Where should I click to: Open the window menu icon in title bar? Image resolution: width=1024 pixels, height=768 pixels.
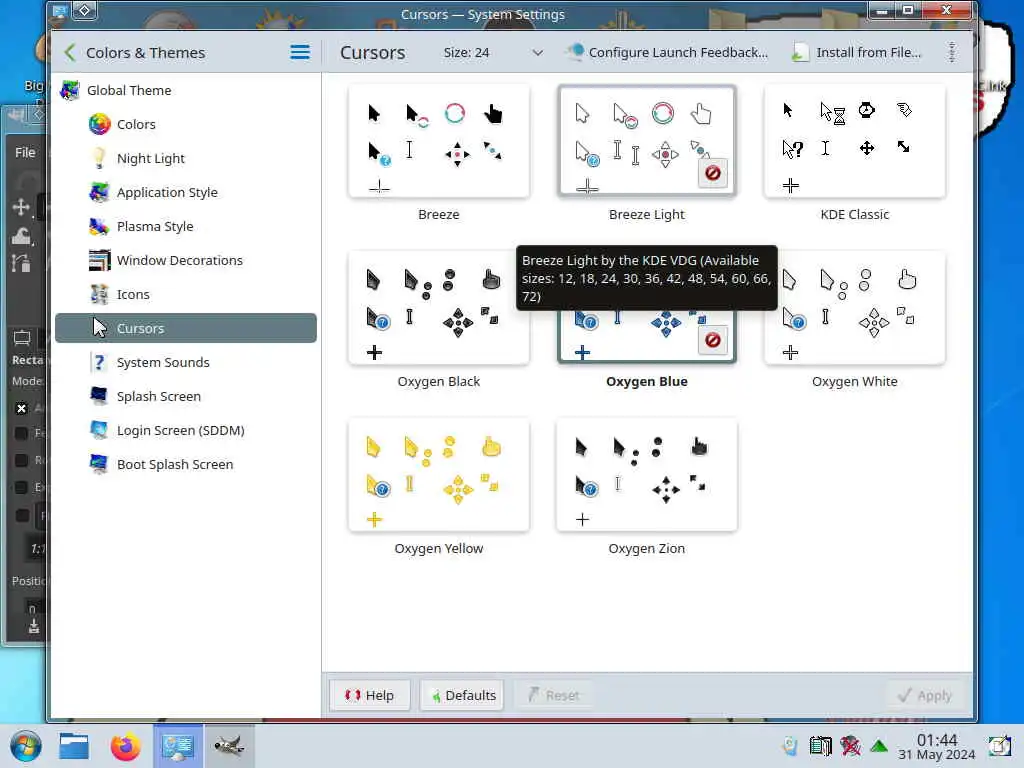[x=59, y=11]
